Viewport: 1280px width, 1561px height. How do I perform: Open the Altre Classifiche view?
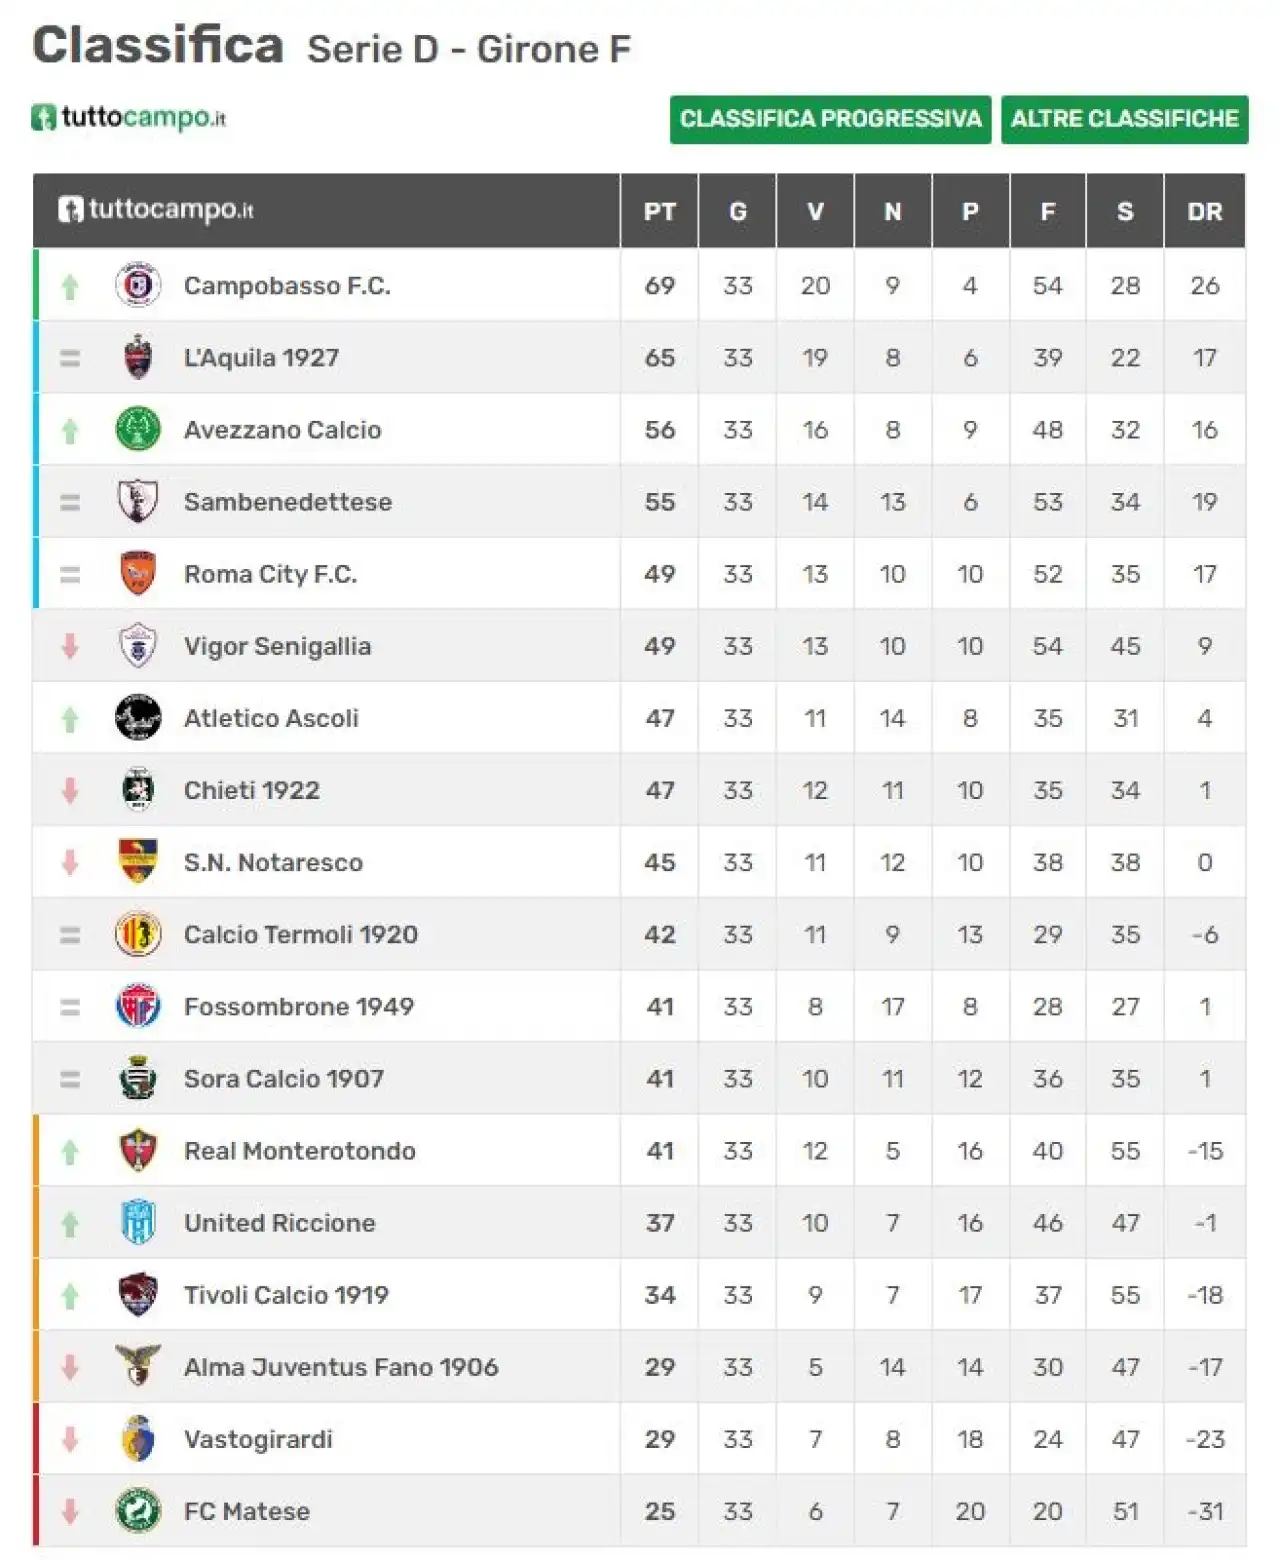point(1125,119)
